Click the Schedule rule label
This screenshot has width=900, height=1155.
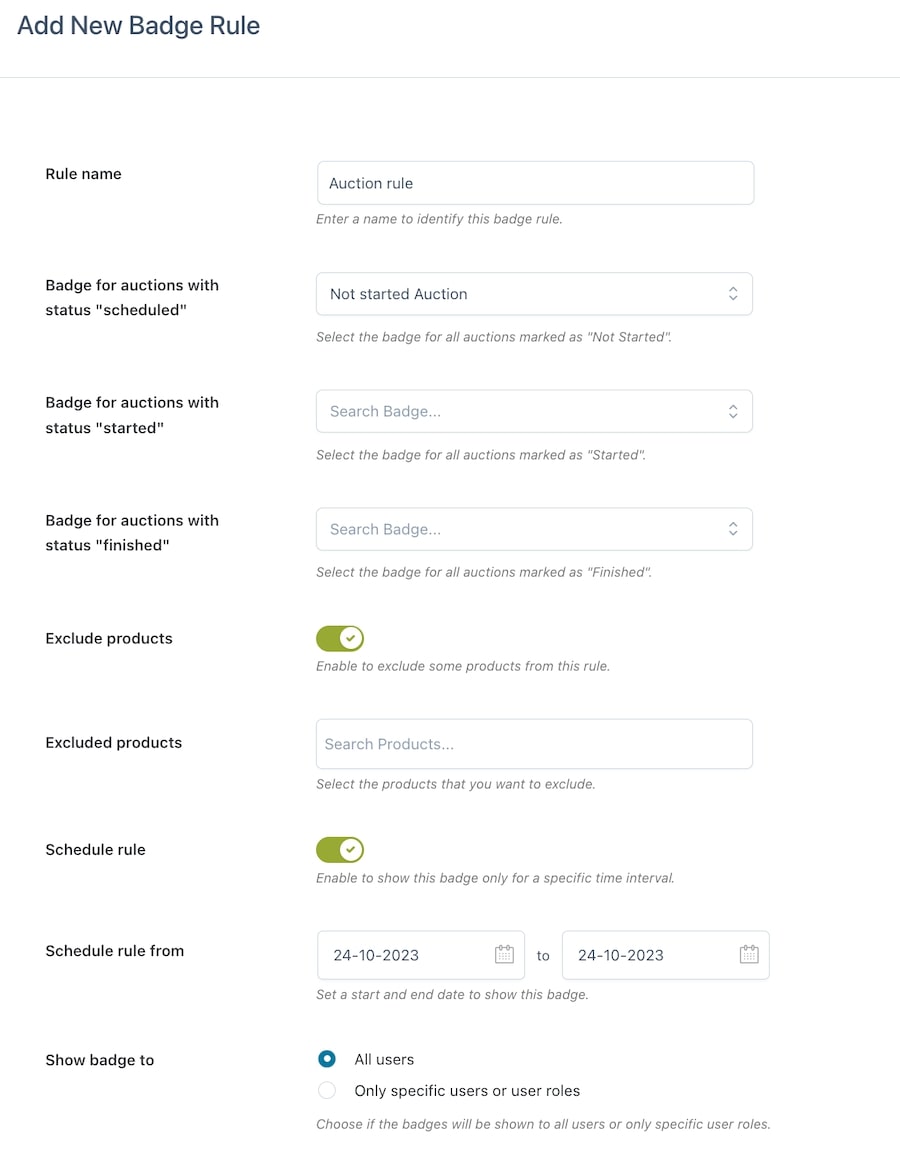(x=96, y=850)
